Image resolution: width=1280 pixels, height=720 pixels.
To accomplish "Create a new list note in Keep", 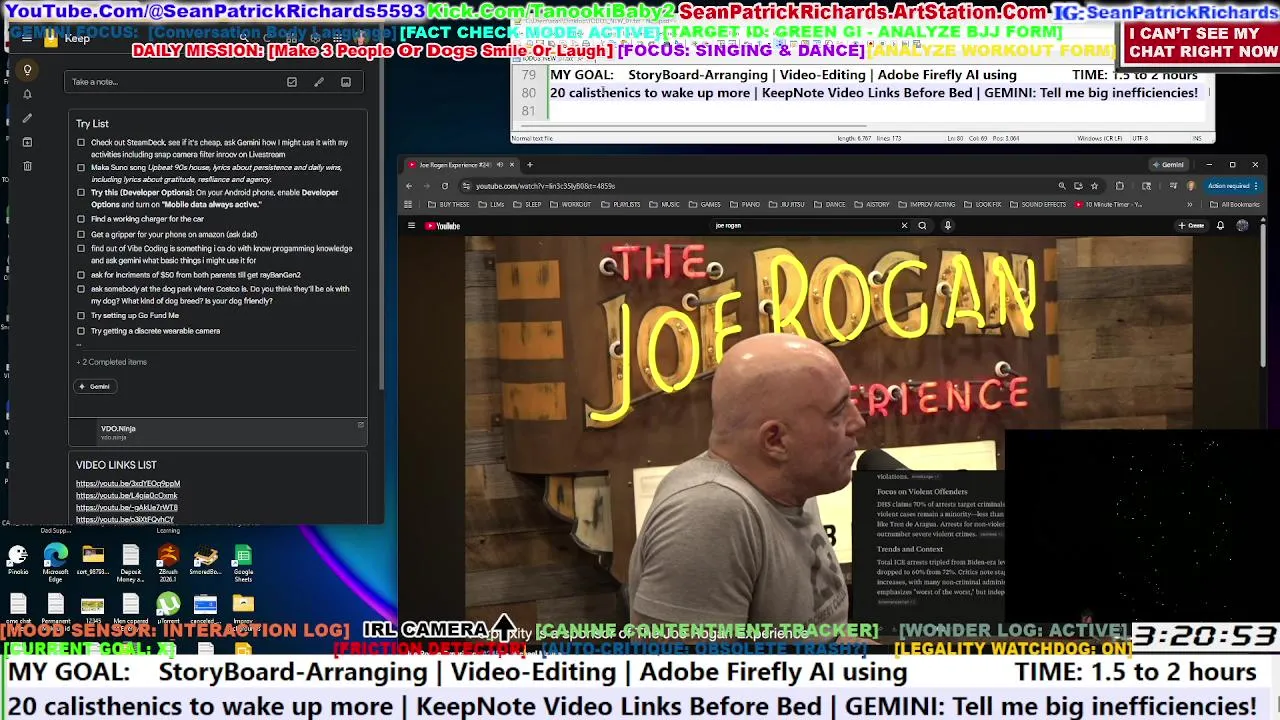I will point(292,82).
